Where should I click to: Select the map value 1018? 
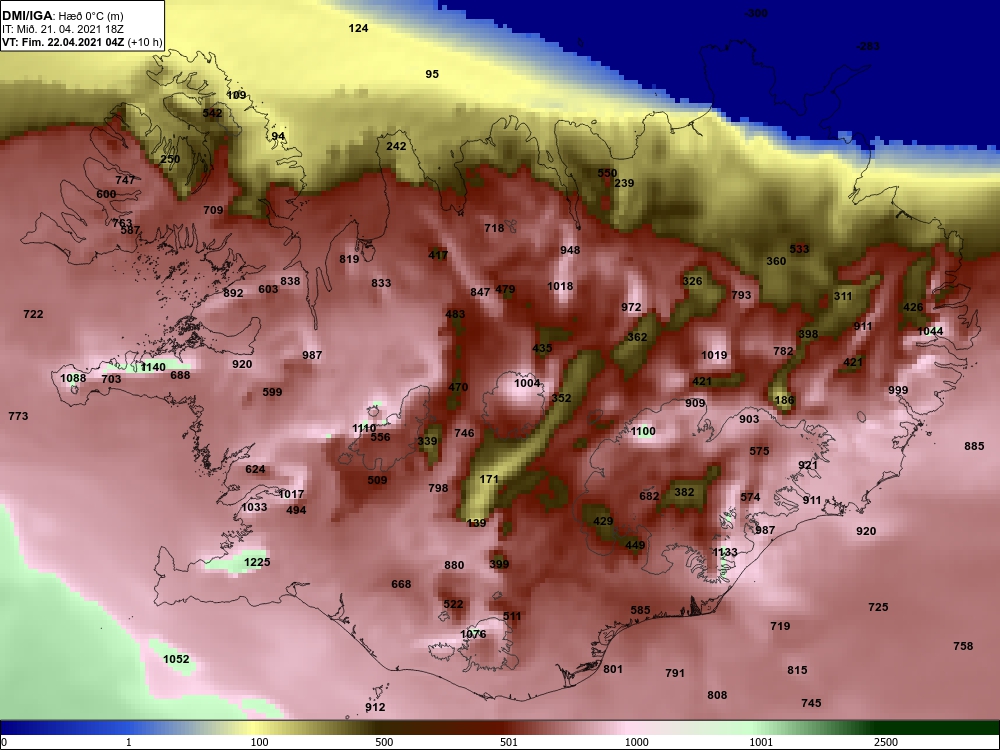pos(560,286)
